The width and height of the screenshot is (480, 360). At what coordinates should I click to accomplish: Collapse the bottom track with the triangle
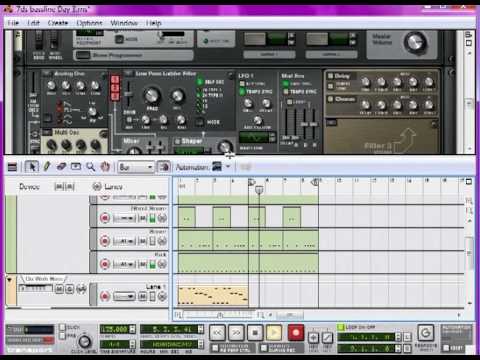pyautogui.click(x=9, y=280)
